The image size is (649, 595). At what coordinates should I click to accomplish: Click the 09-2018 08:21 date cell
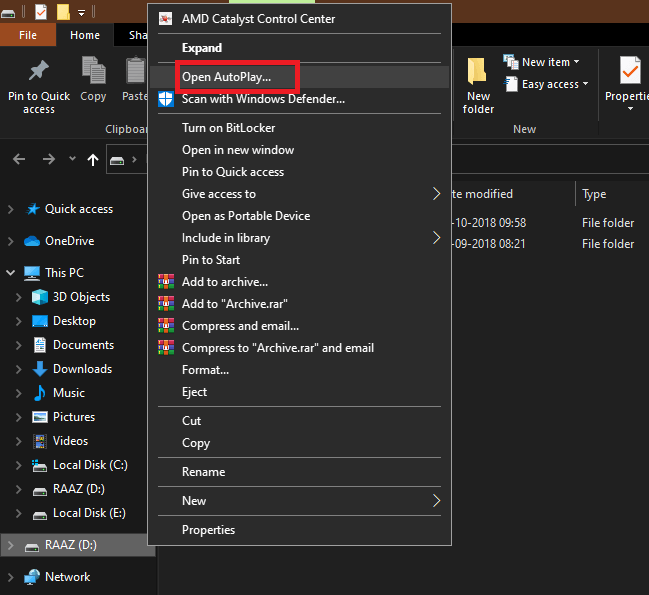coord(490,244)
